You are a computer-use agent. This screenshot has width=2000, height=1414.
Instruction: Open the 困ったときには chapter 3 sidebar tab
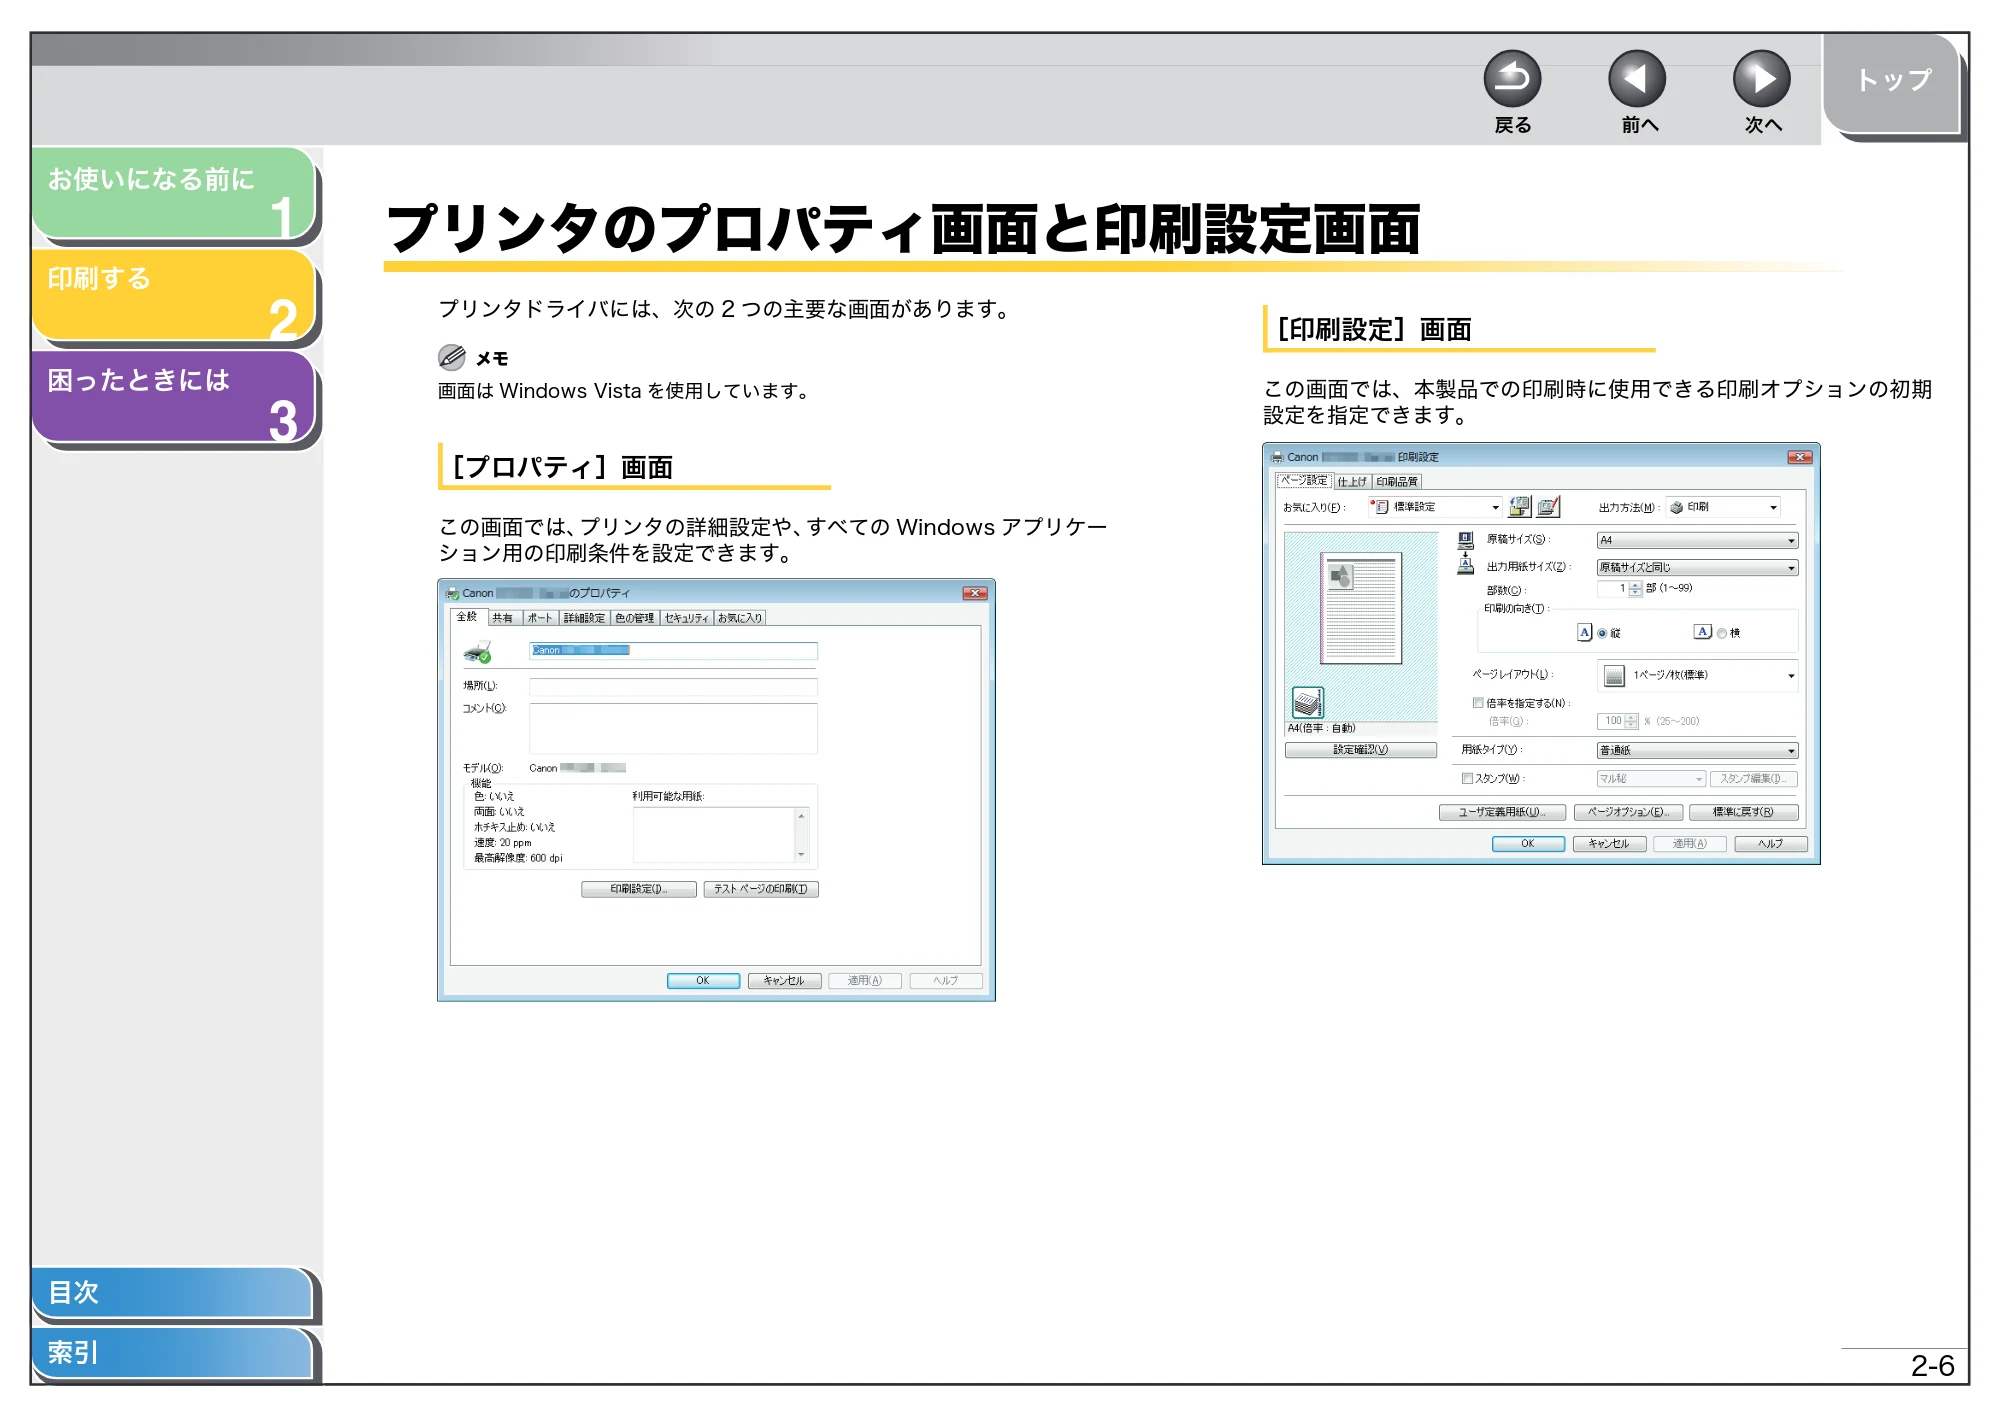(x=174, y=397)
